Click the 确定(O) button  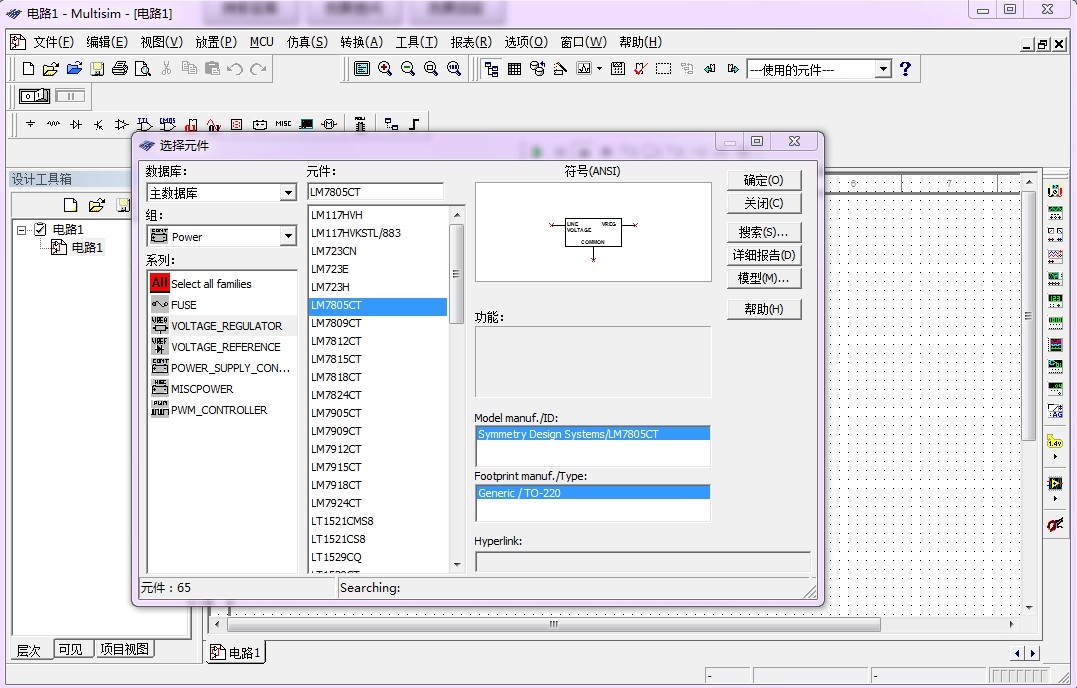[x=764, y=181]
